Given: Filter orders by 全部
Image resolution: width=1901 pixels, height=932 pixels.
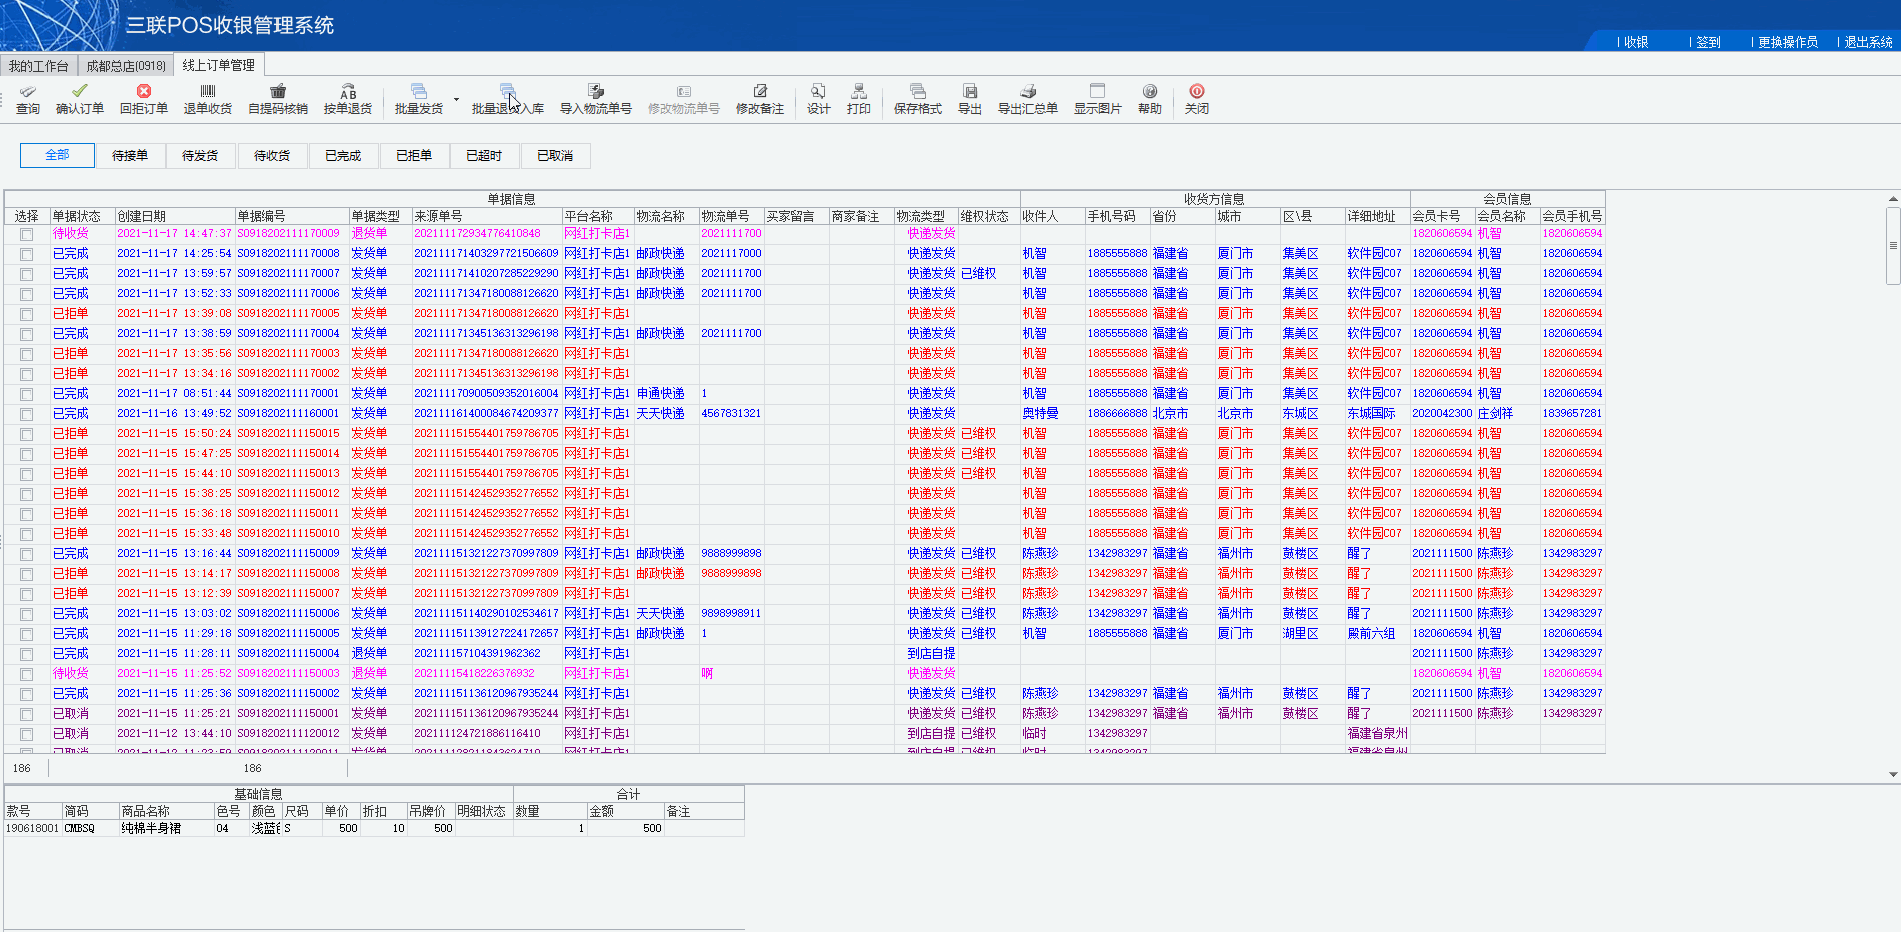Looking at the screenshot, I should point(57,155).
